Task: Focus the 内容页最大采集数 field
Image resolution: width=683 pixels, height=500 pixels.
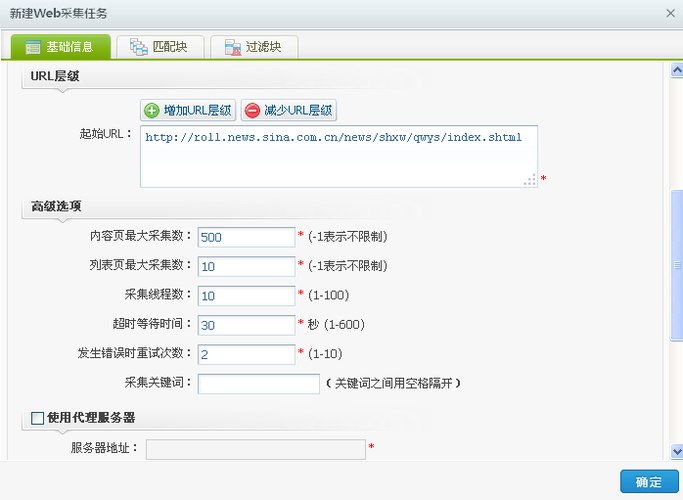Action: (246, 237)
